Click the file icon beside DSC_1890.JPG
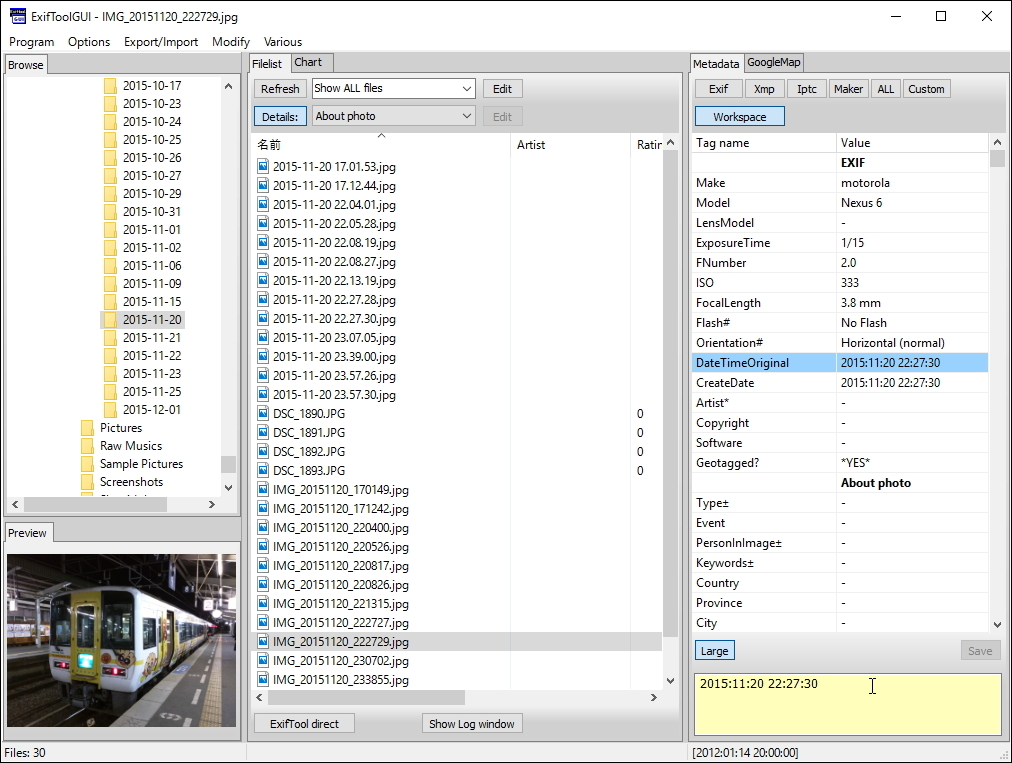The image size is (1012, 763). point(263,414)
